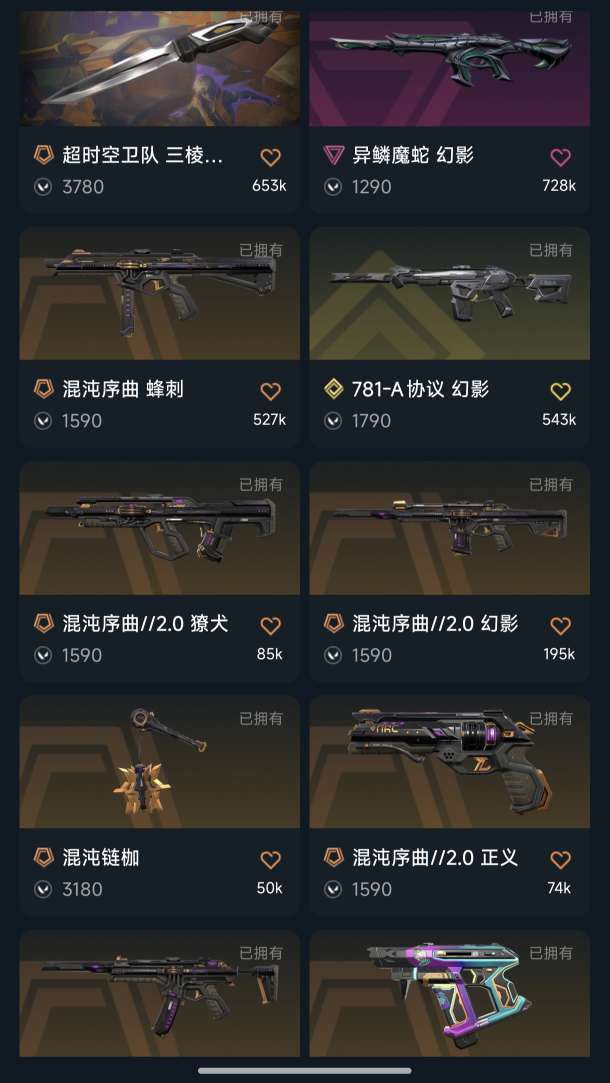This screenshot has width=610, height=1083.
Task: View the 混沌链枷 flail image
Action: click(x=160, y=762)
